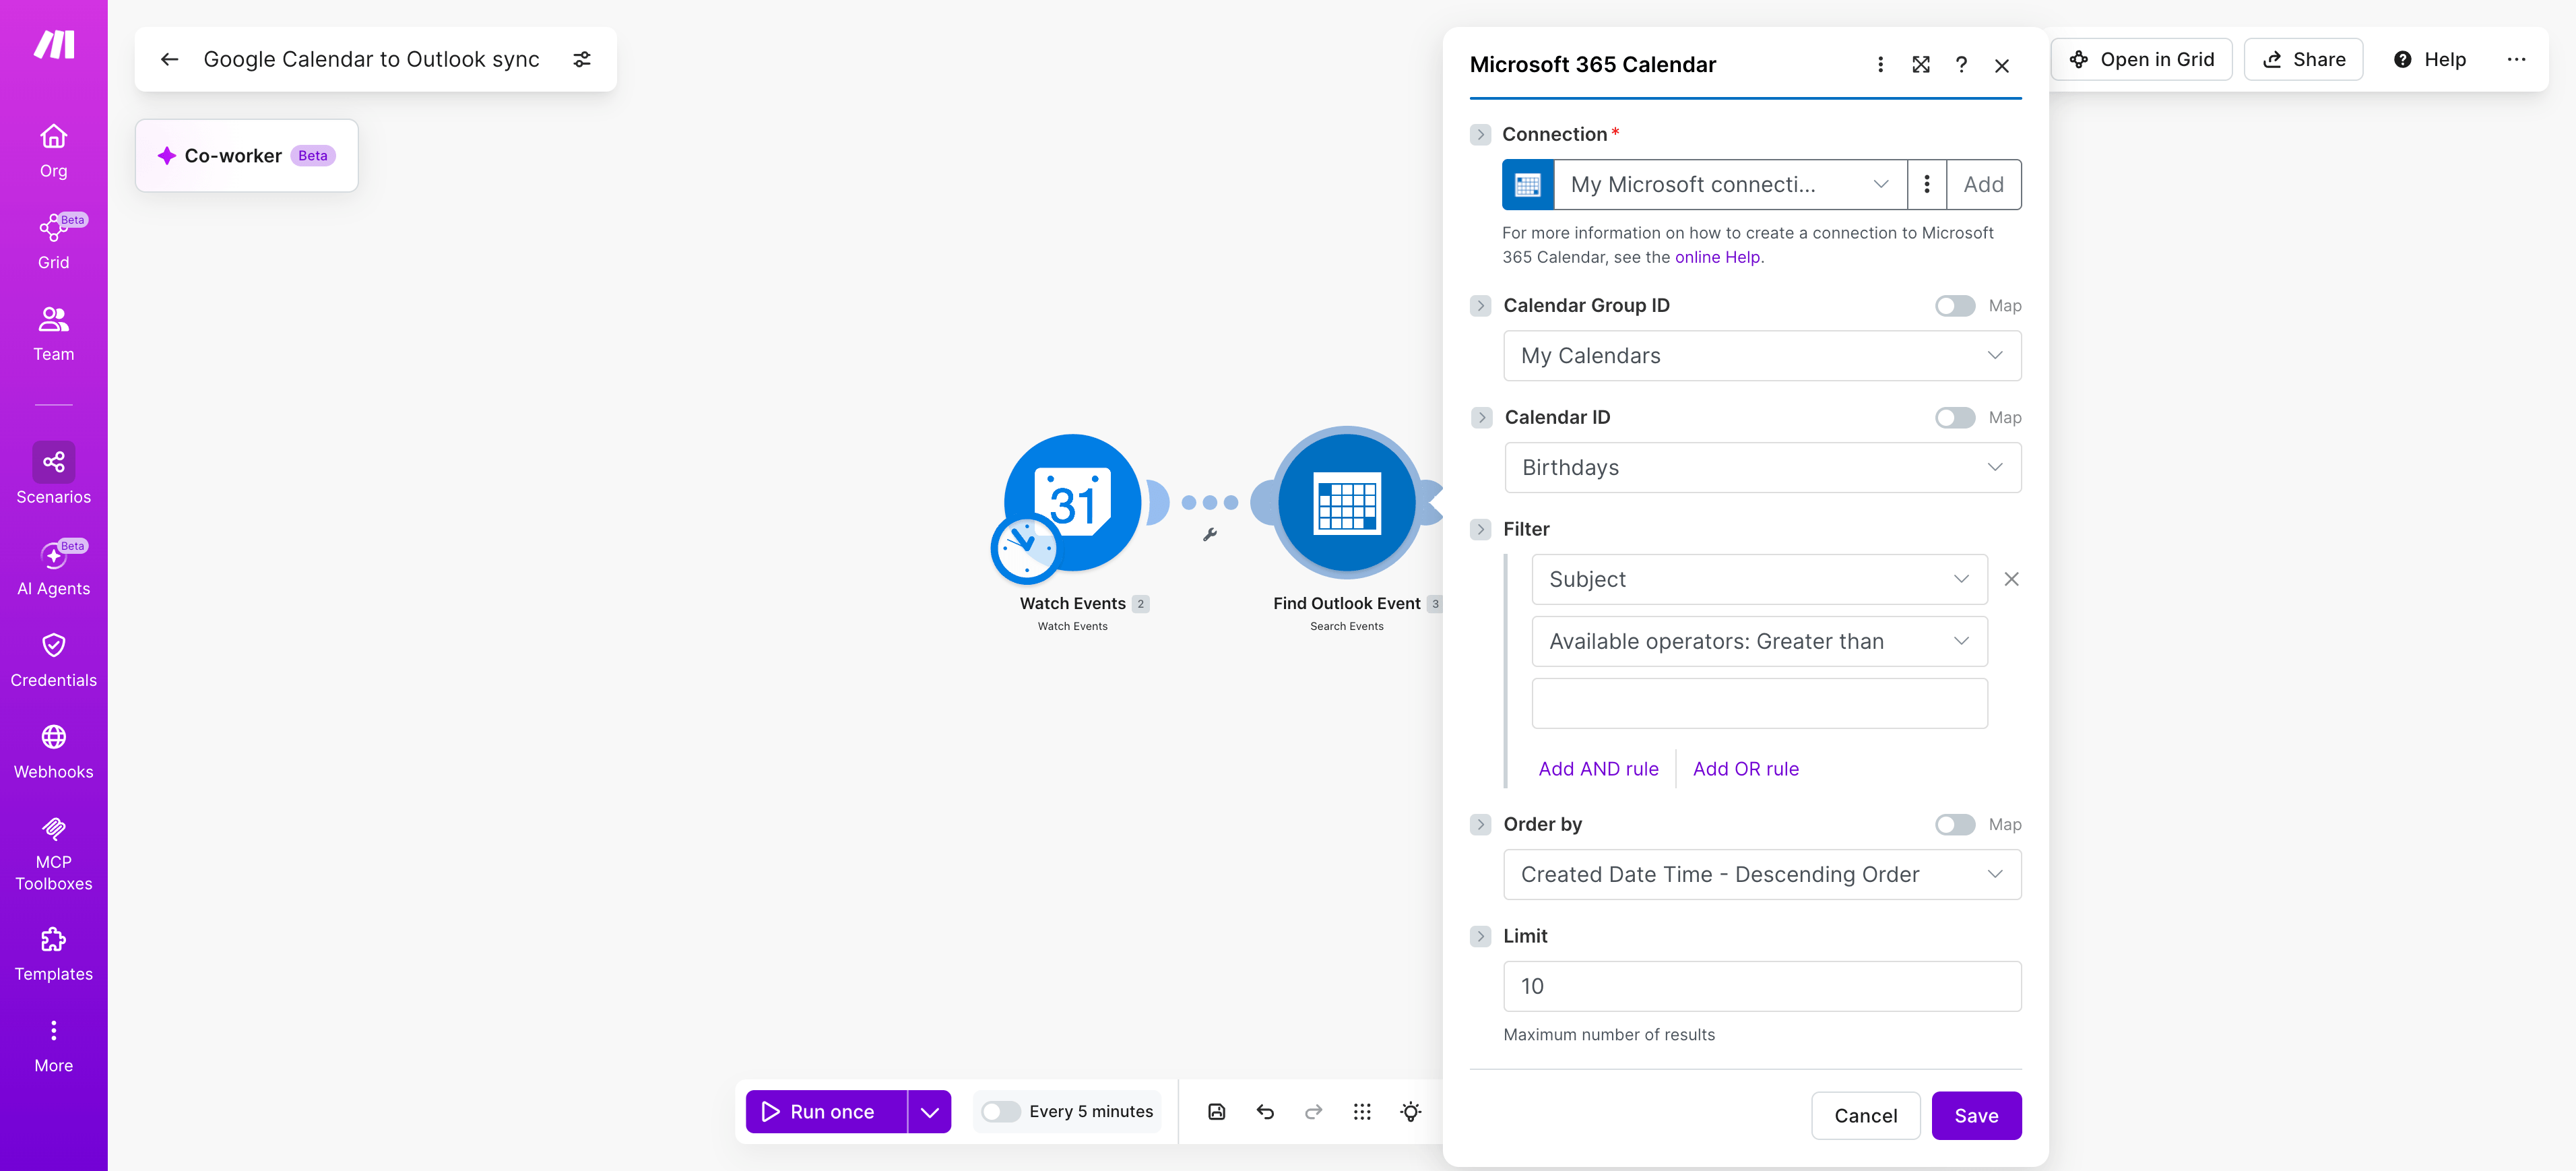
Task: Click the explain flow lightbulb icon
Action: 1410,1111
